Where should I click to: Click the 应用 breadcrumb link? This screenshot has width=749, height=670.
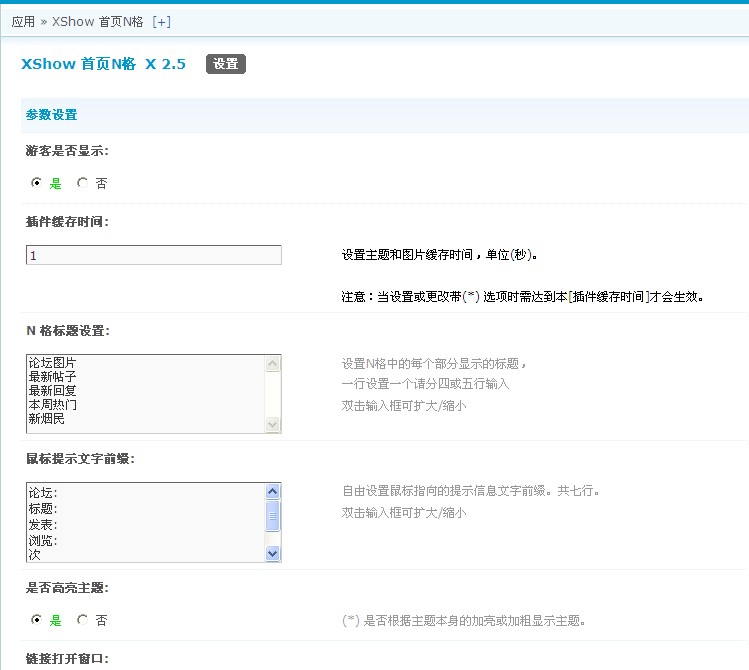[x=23, y=21]
